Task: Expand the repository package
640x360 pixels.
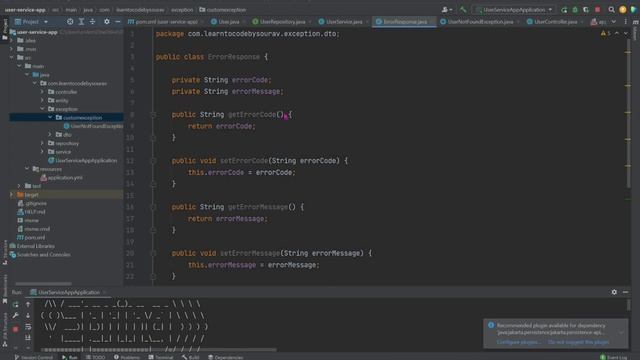Action: point(42,143)
